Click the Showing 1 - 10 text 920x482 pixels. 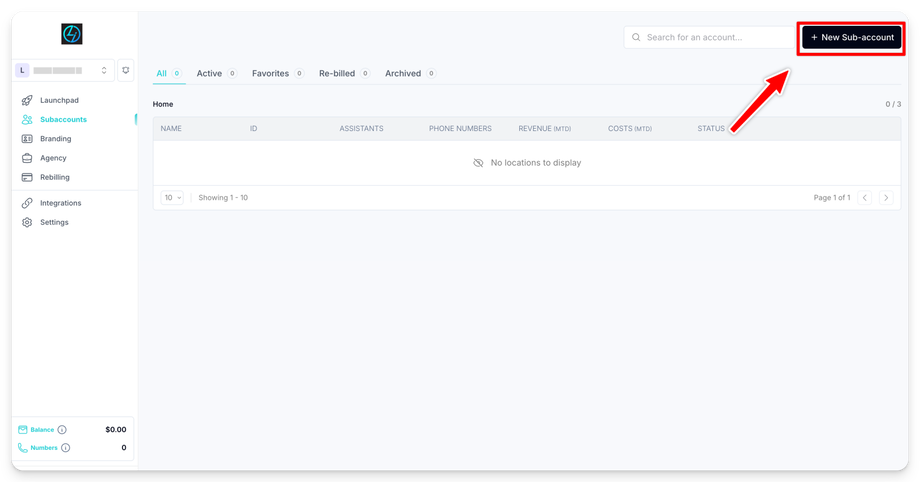point(223,198)
